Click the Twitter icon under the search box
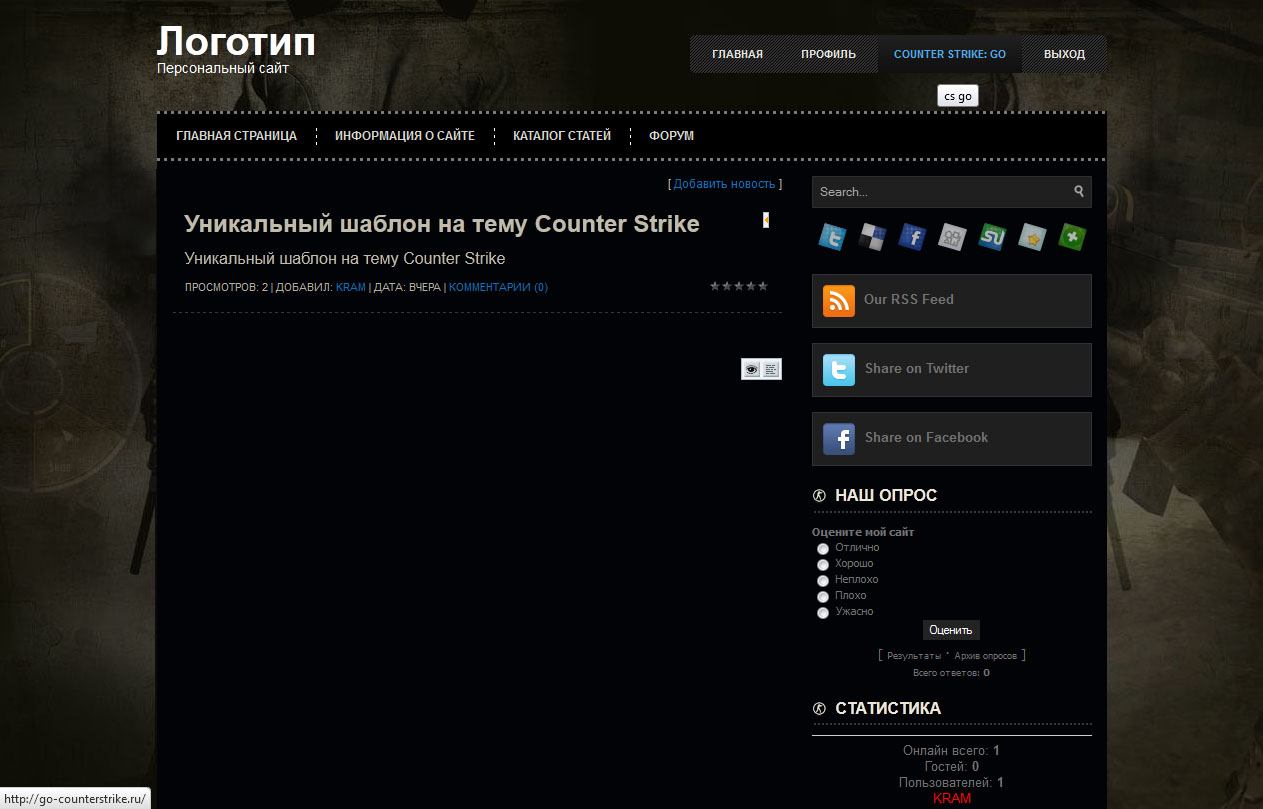Screen dimensions: 1263x809 pyautogui.click(x=833, y=237)
